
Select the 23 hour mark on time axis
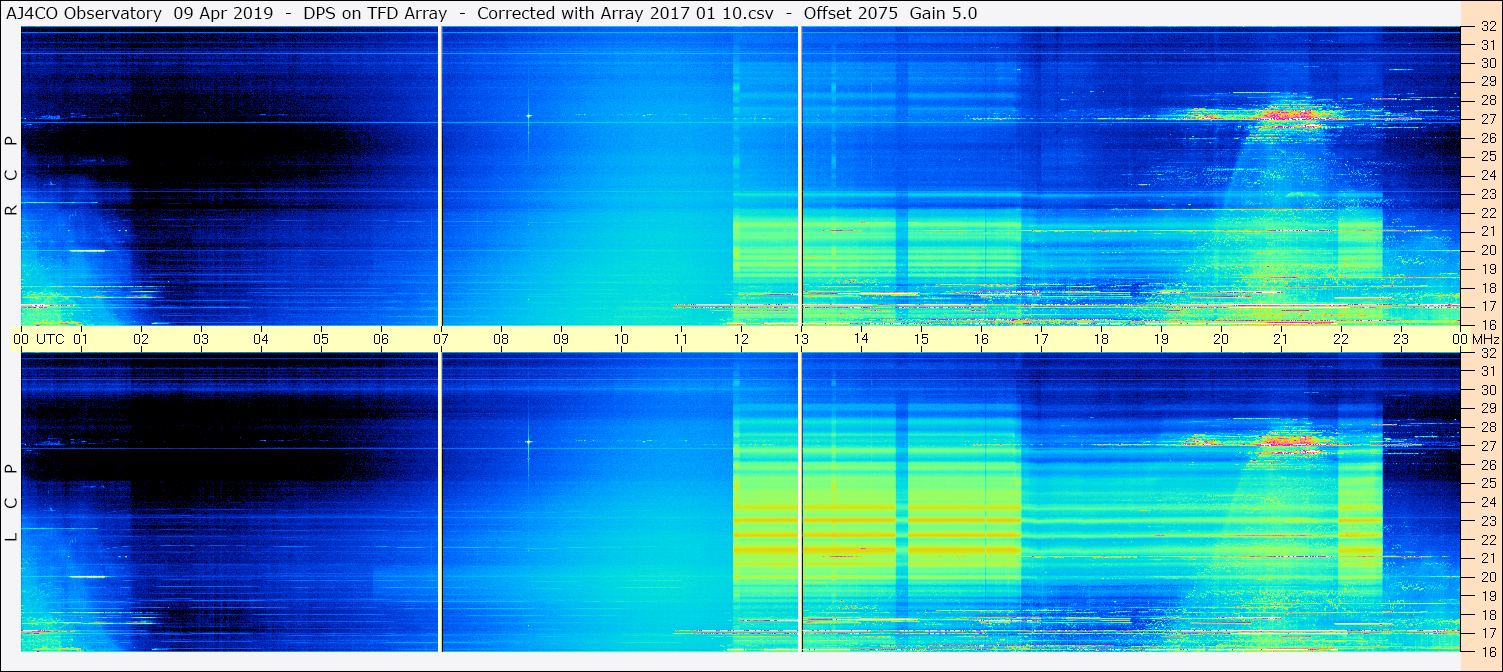pos(1401,339)
